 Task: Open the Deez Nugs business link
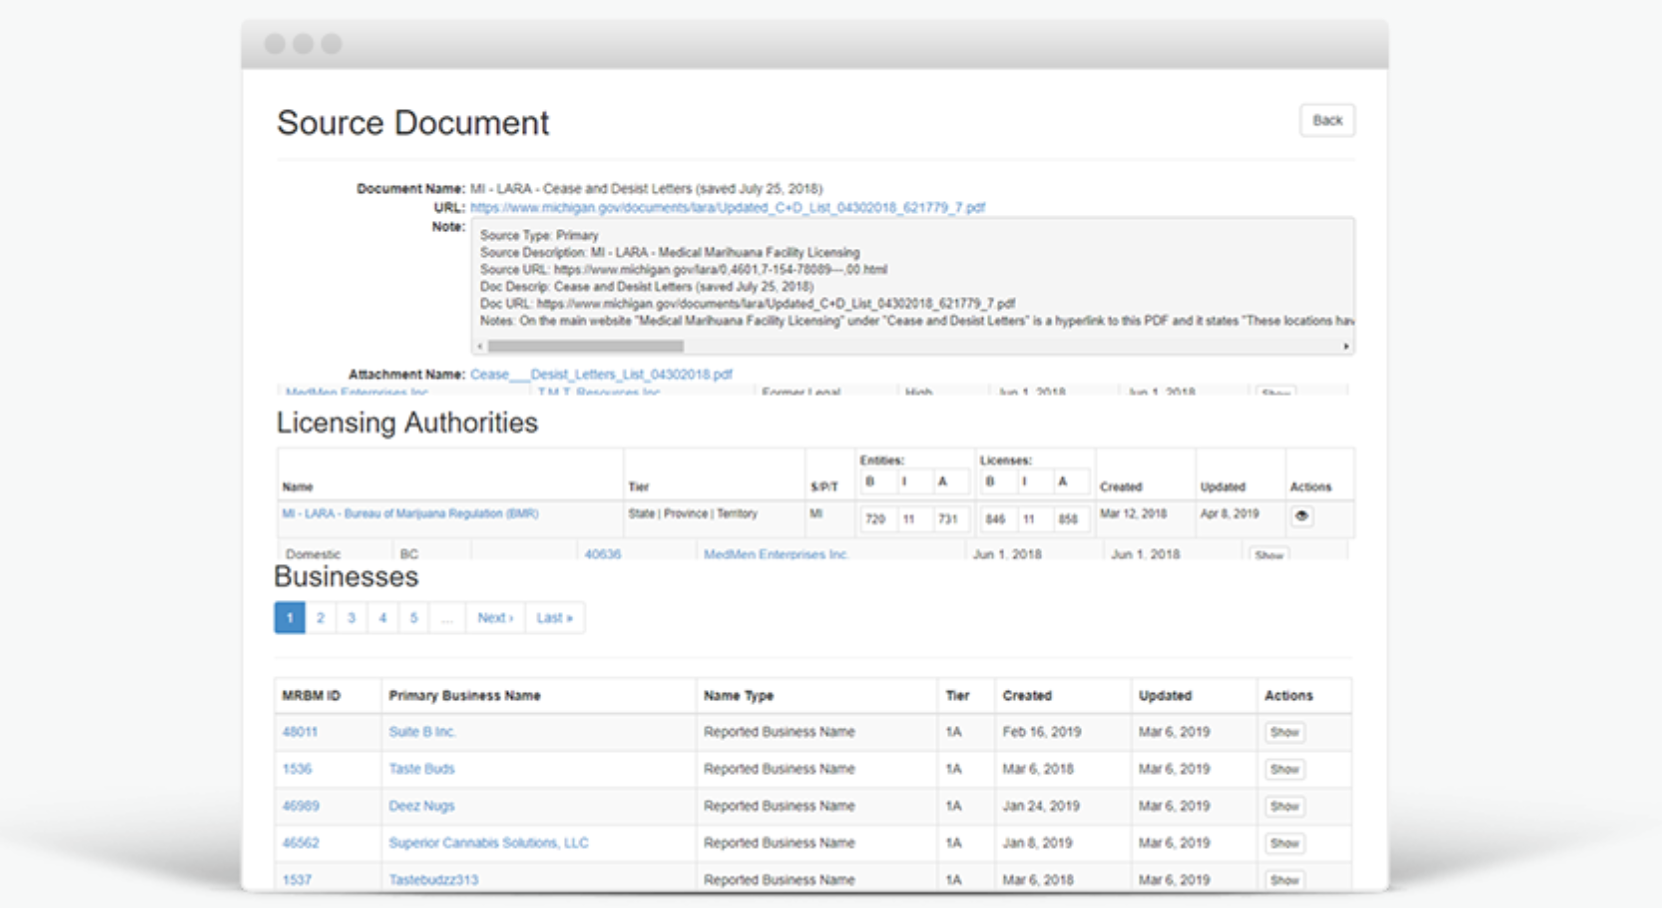[x=421, y=806]
